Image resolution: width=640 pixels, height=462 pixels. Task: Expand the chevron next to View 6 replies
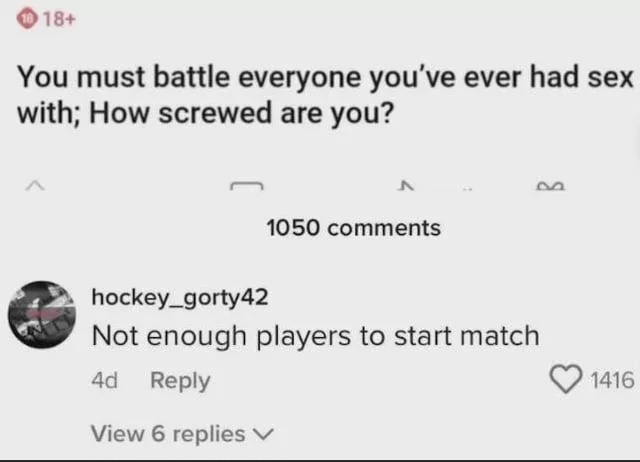264,434
